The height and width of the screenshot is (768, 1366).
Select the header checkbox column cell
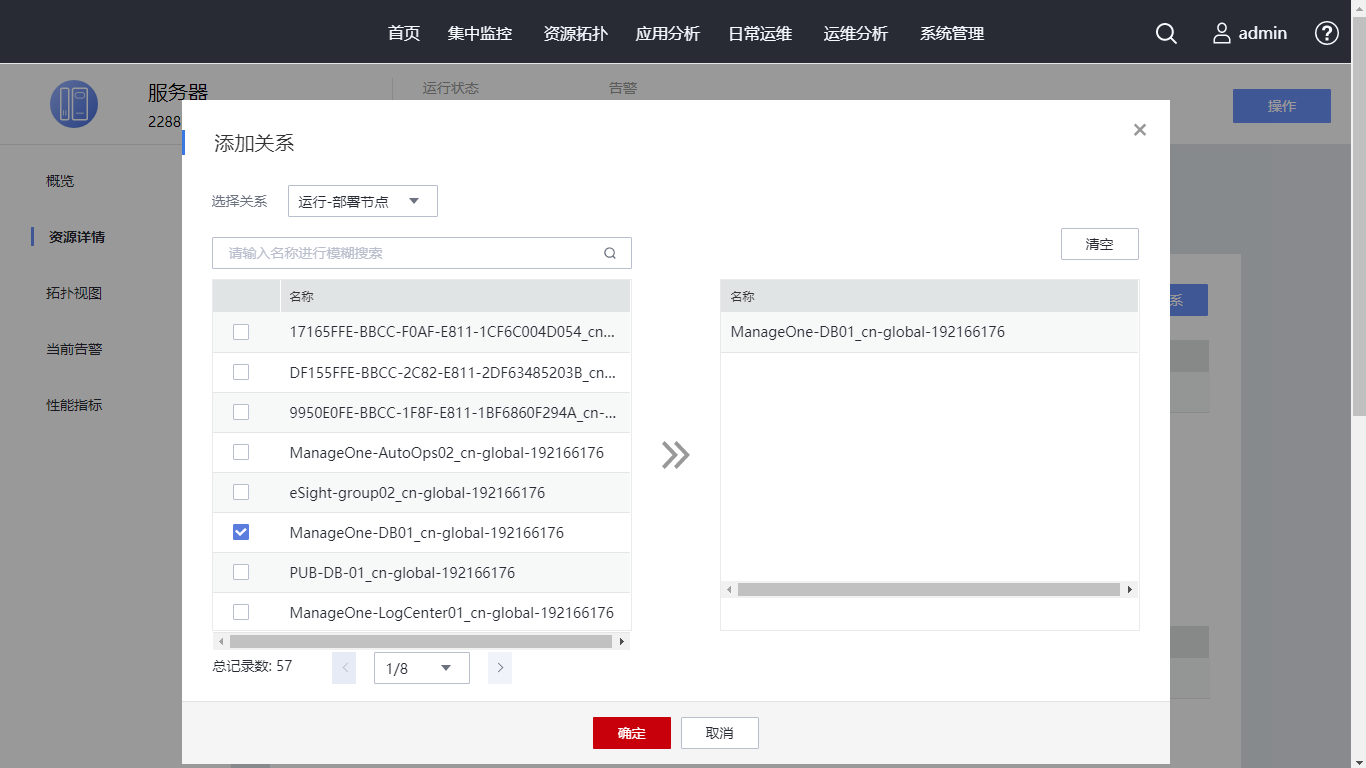(246, 296)
